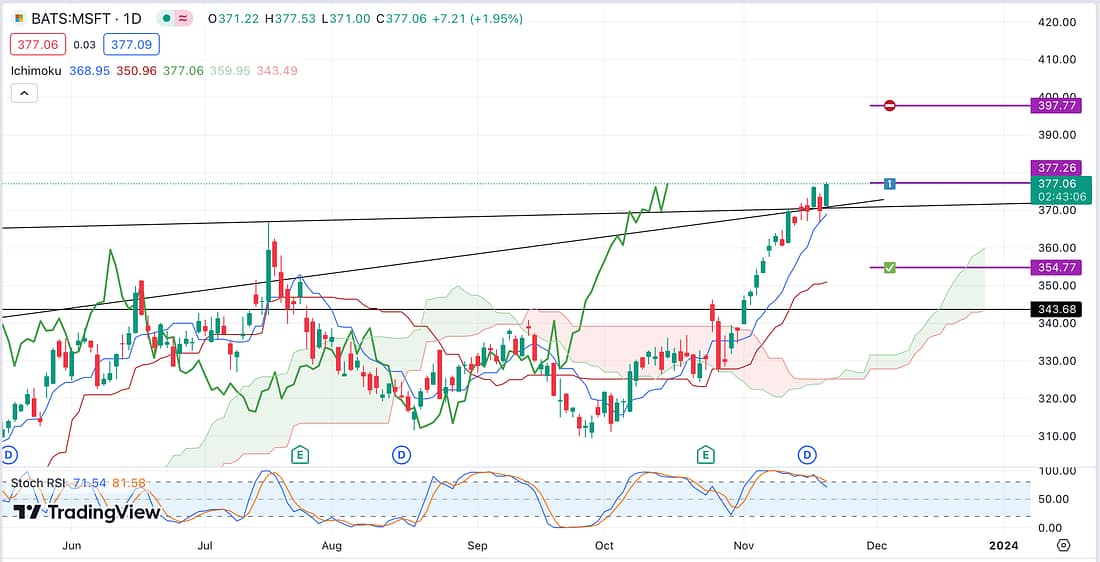Click the purple 354.77 price axis label
This screenshot has width=1100, height=562.
[1053, 267]
